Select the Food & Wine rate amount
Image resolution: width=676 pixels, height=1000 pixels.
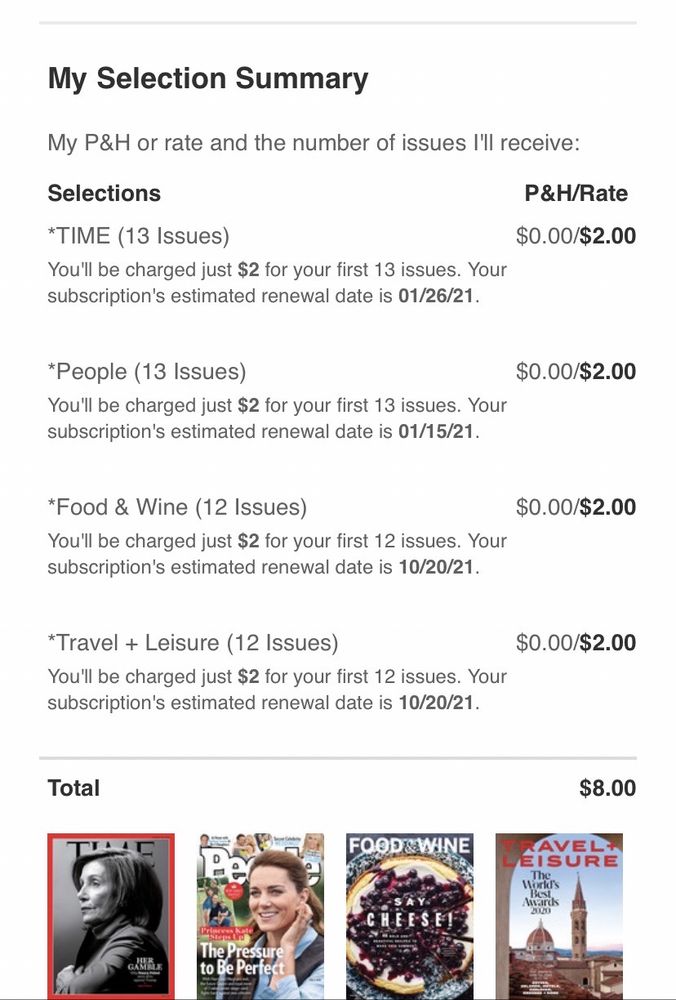point(575,507)
